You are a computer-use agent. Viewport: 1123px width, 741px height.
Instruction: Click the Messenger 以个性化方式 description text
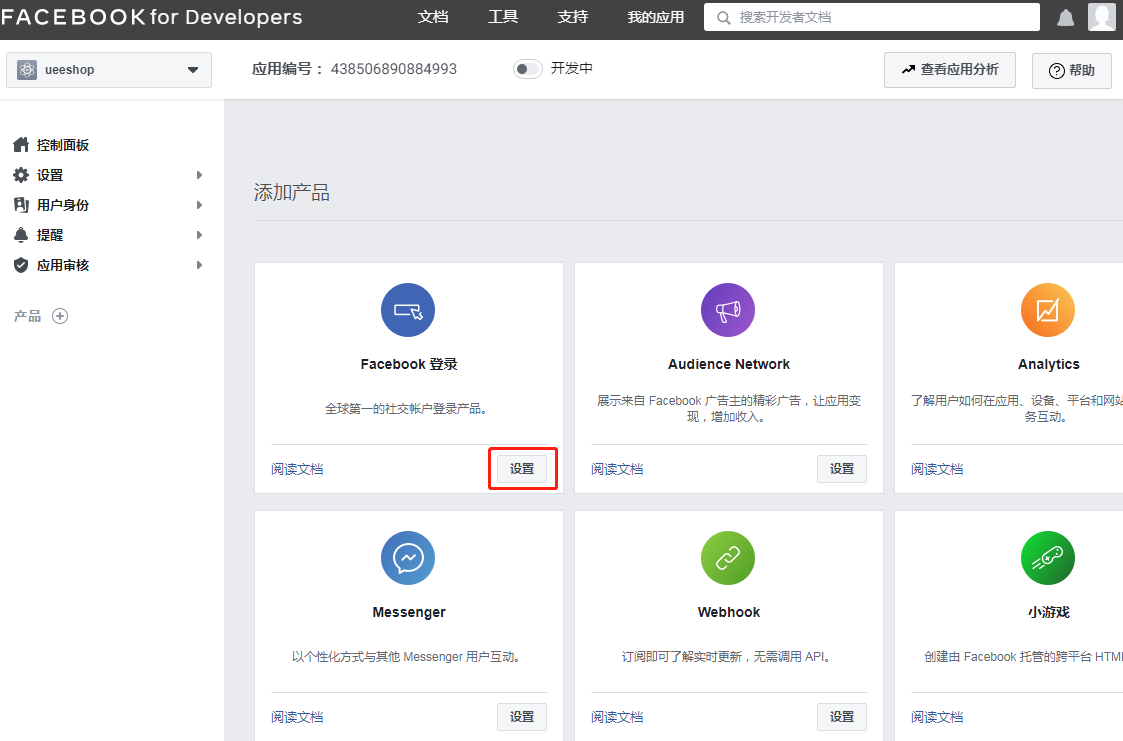click(x=406, y=657)
